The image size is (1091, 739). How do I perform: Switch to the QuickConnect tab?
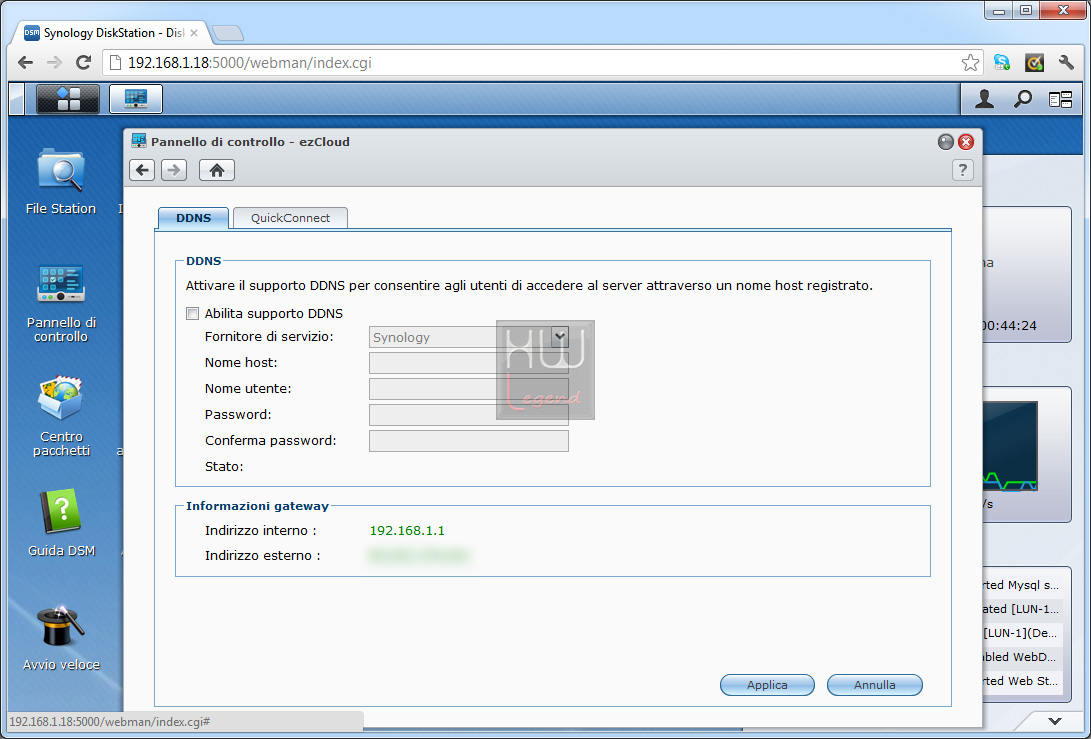click(x=290, y=218)
